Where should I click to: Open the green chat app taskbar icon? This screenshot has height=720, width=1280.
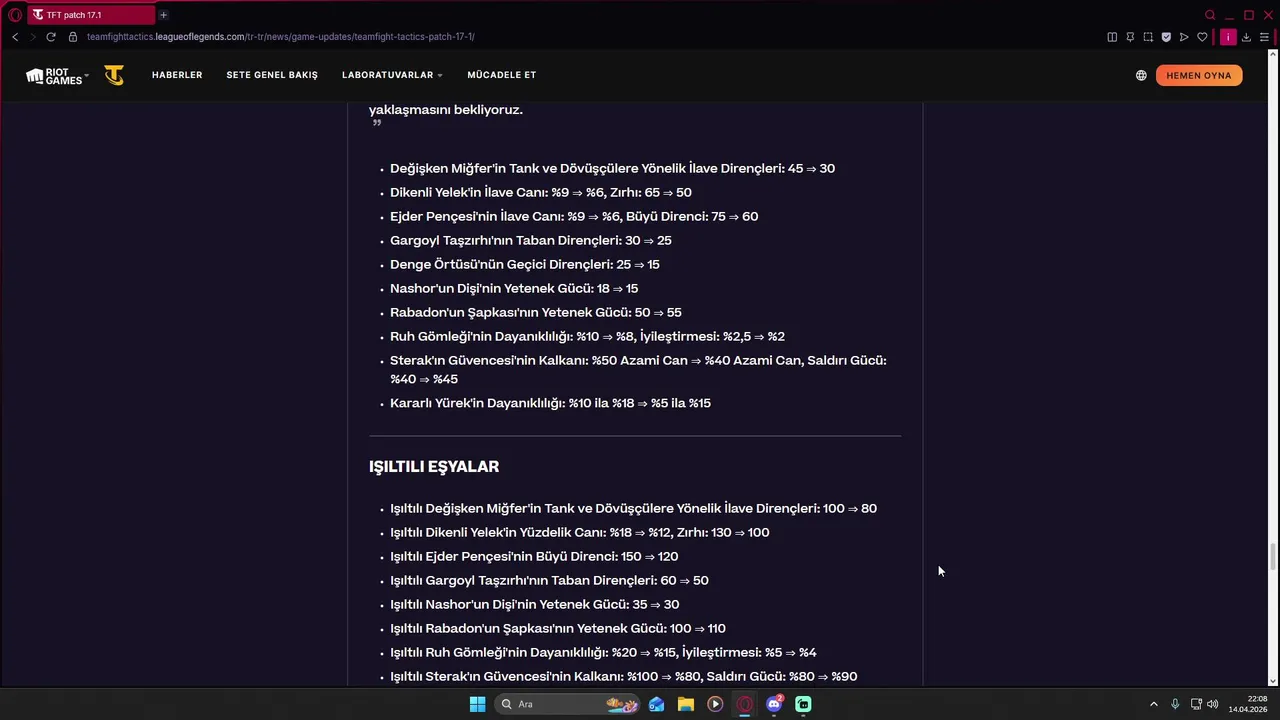click(803, 704)
